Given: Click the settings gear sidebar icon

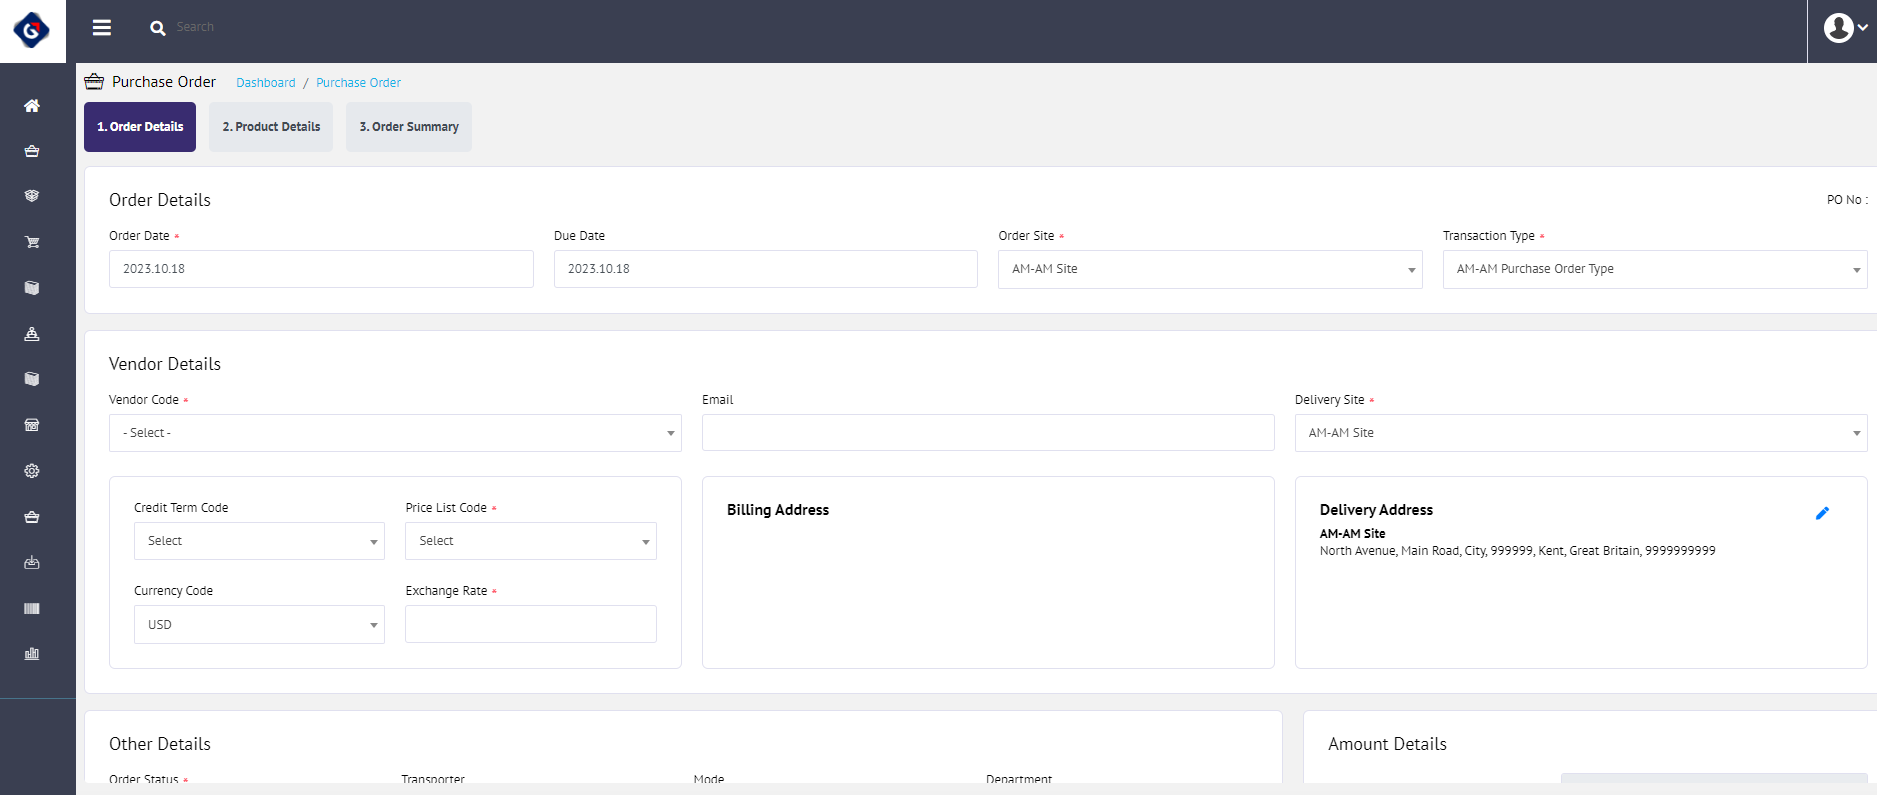Looking at the screenshot, I should [32, 471].
